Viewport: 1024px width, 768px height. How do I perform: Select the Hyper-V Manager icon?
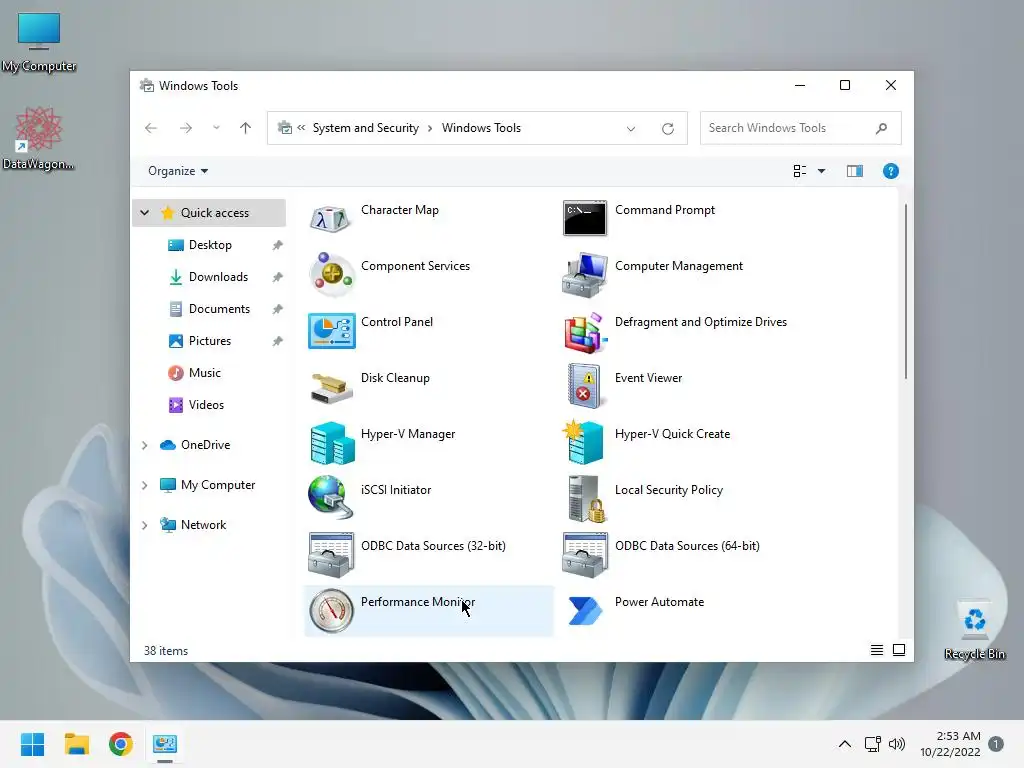331,443
